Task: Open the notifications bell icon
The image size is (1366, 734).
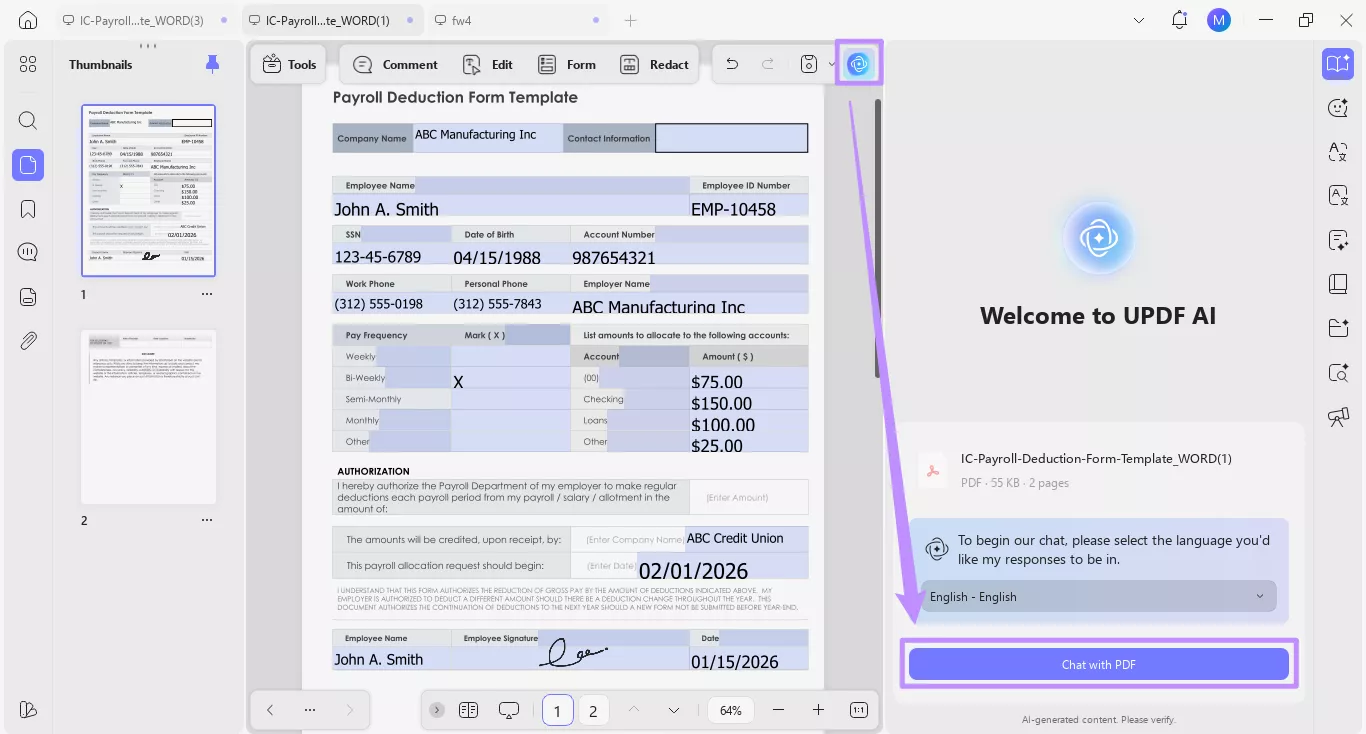Action: tap(1179, 20)
